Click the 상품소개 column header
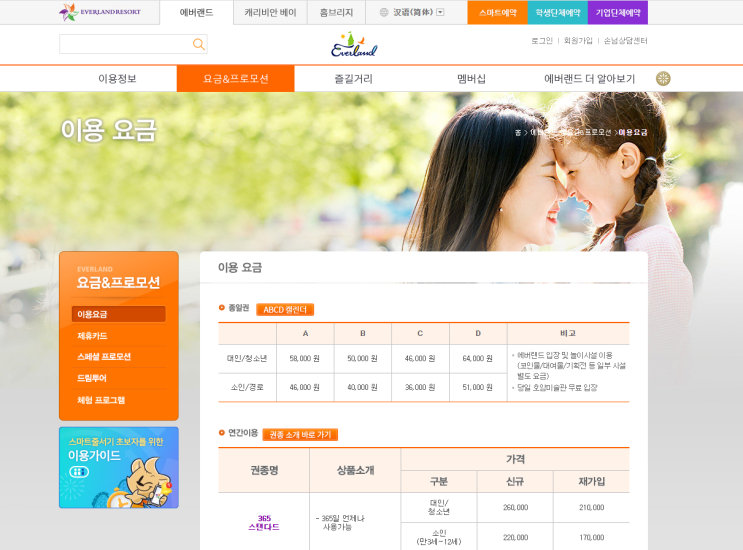The image size is (743, 550). pyautogui.click(x=355, y=470)
